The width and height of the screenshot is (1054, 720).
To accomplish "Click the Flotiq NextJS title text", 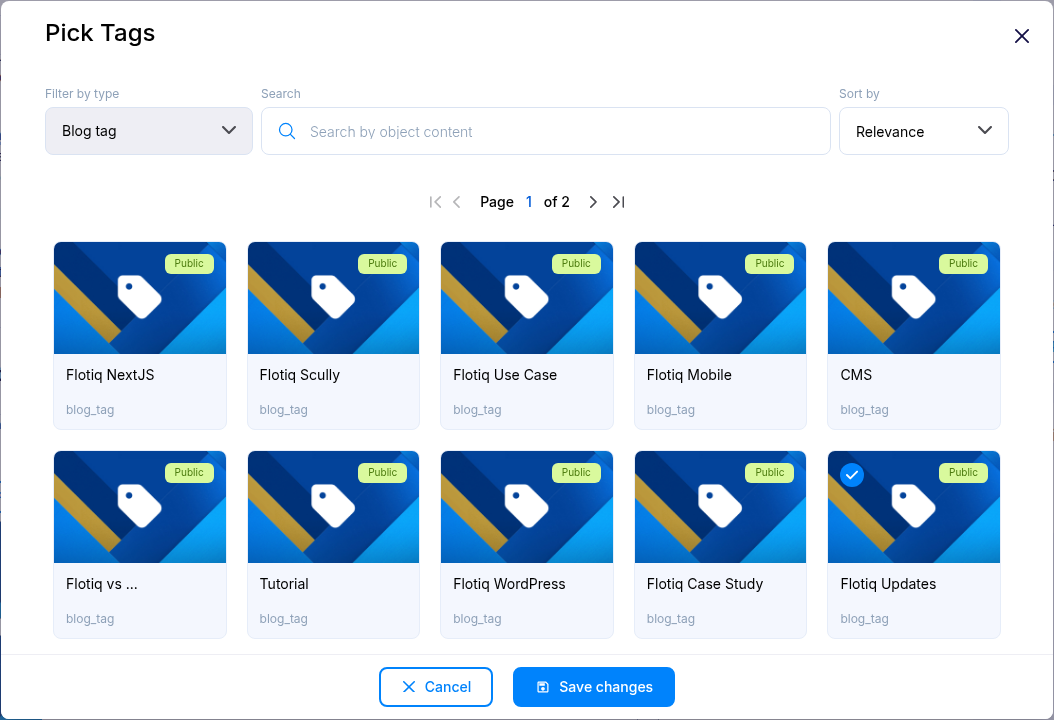I will pyautogui.click(x=110, y=375).
